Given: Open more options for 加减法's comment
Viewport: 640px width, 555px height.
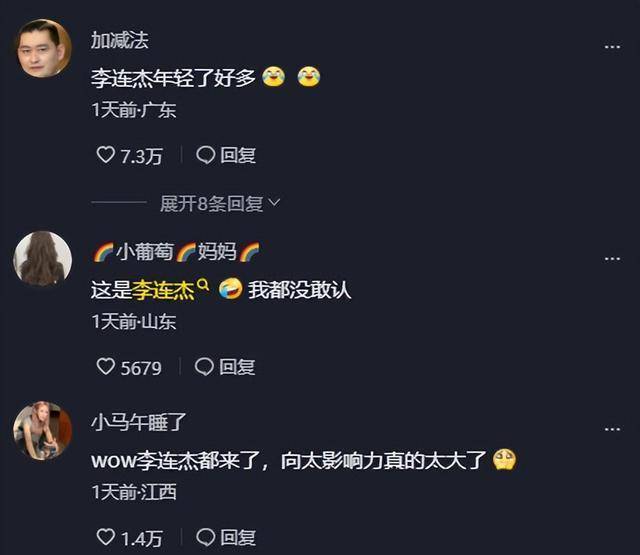Looking at the screenshot, I should [x=612, y=47].
